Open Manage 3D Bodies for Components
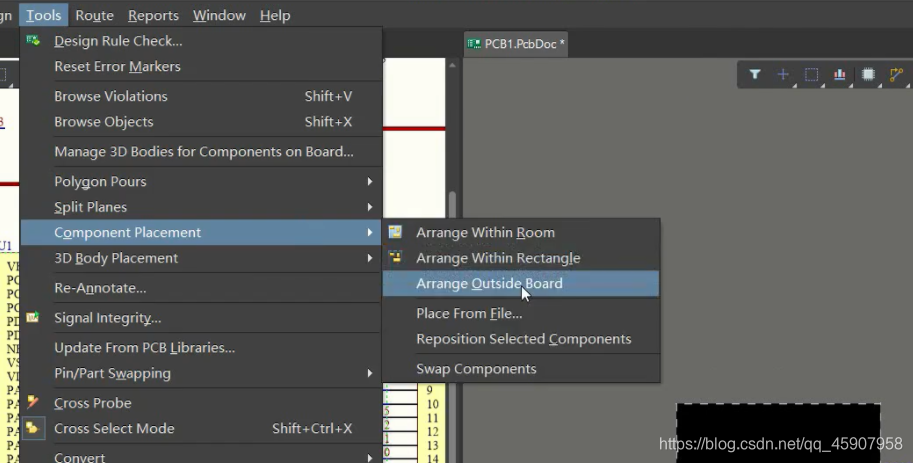This screenshot has height=463, width=913. tap(201, 151)
